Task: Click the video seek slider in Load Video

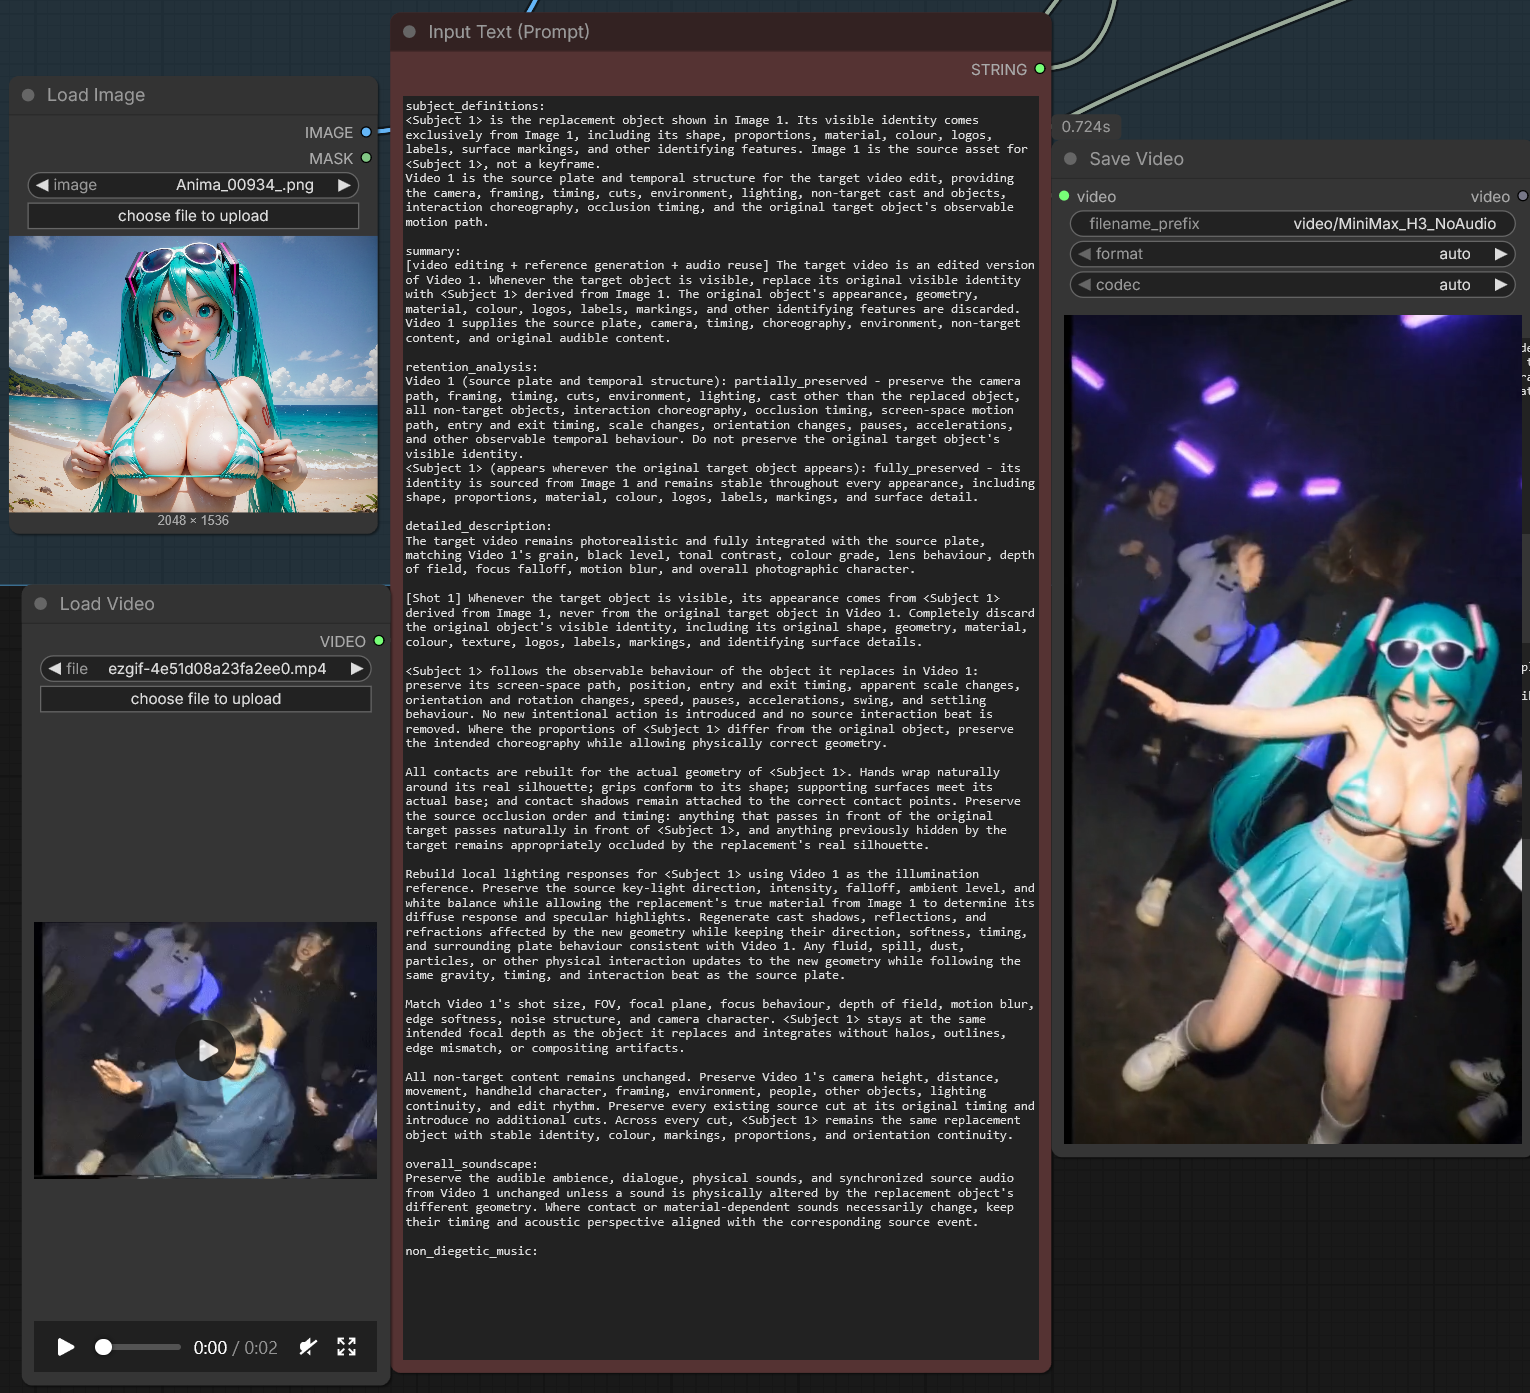Action: 138,1347
